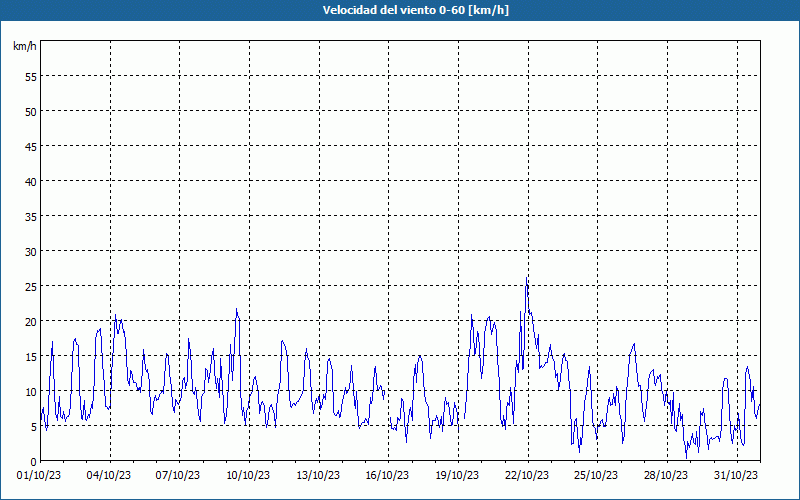Select the date label 07/10/23

pos(178,475)
